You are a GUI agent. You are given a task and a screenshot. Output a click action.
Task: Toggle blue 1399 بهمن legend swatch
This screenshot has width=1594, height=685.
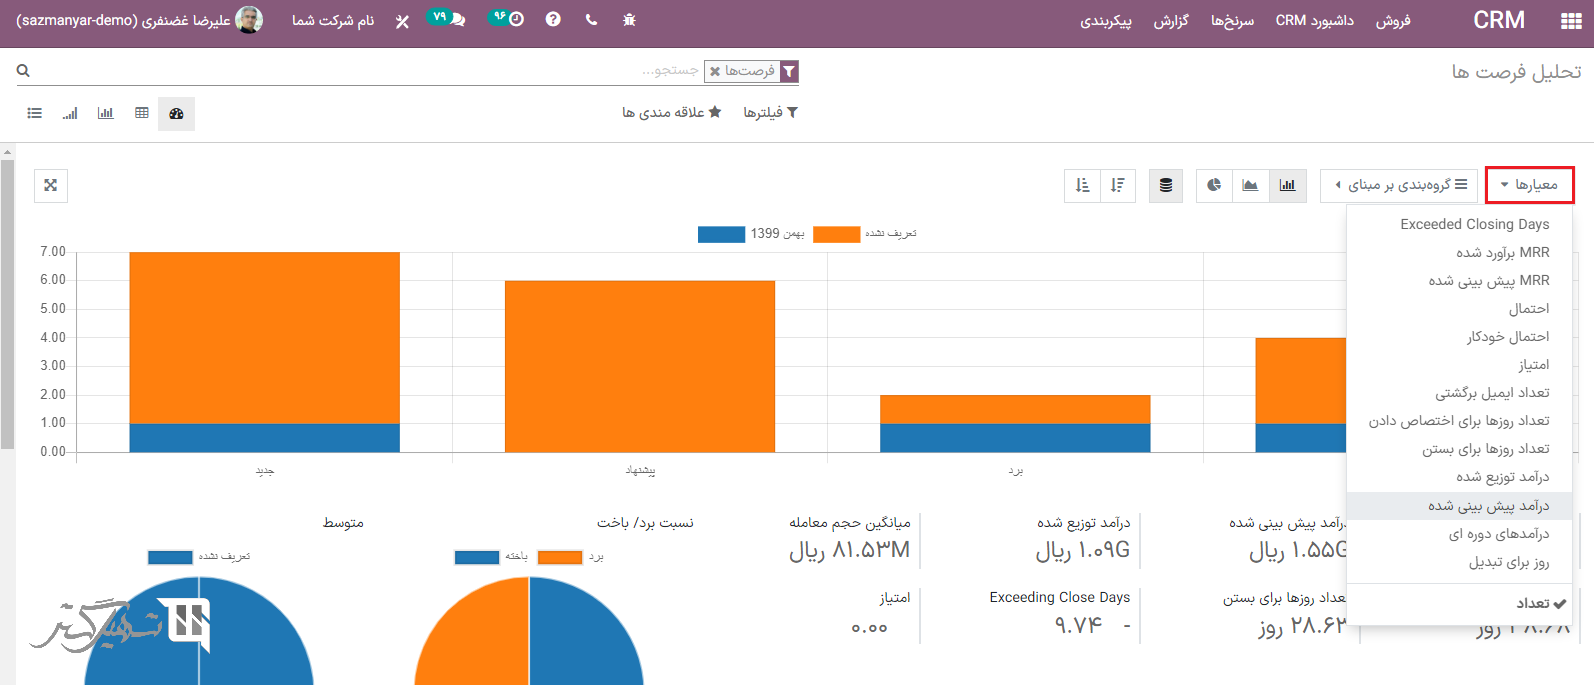721,234
